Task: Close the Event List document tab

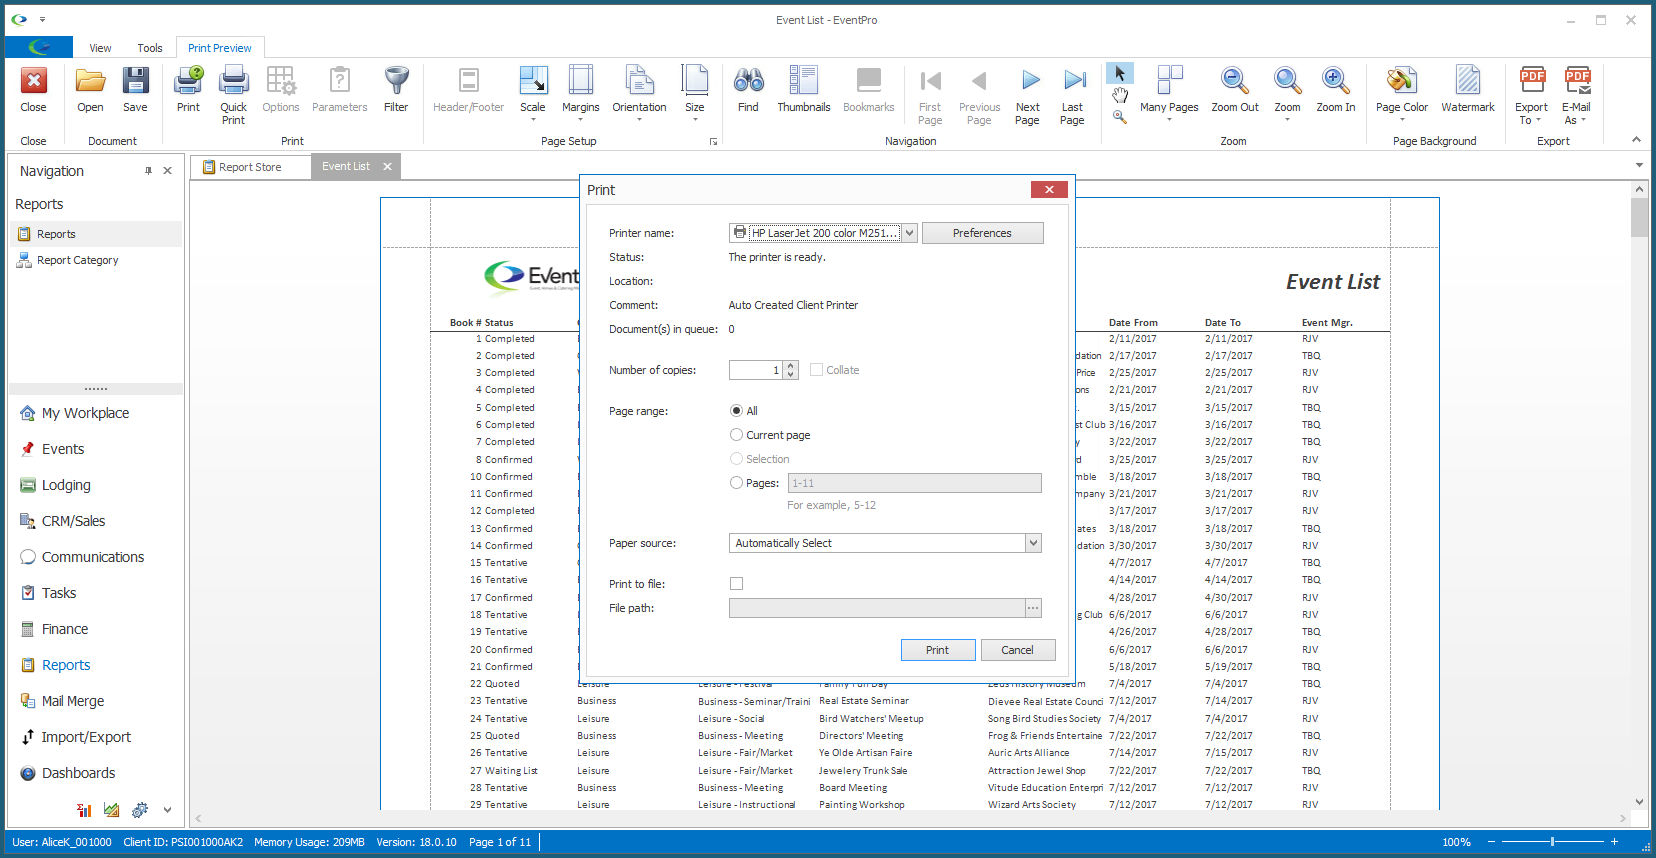Action: [x=387, y=167]
